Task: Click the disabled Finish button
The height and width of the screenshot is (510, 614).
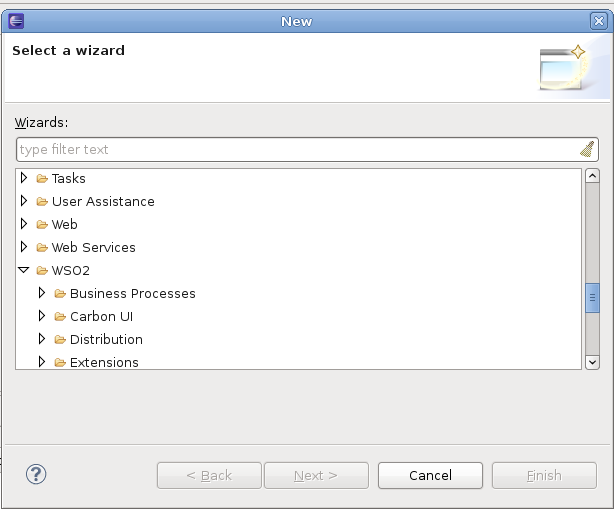Action: point(544,476)
